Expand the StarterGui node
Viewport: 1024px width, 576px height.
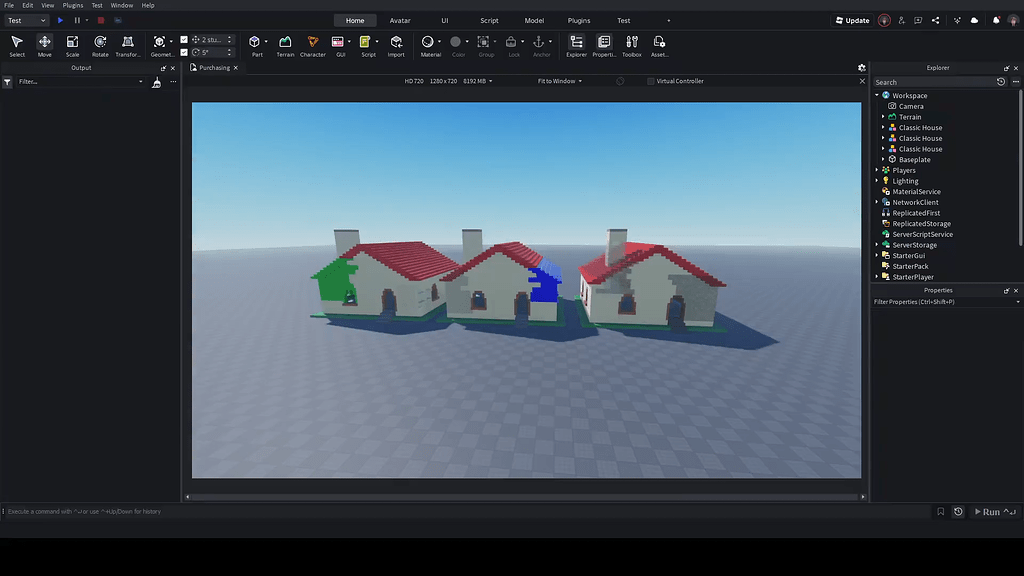click(x=877, y=255)
